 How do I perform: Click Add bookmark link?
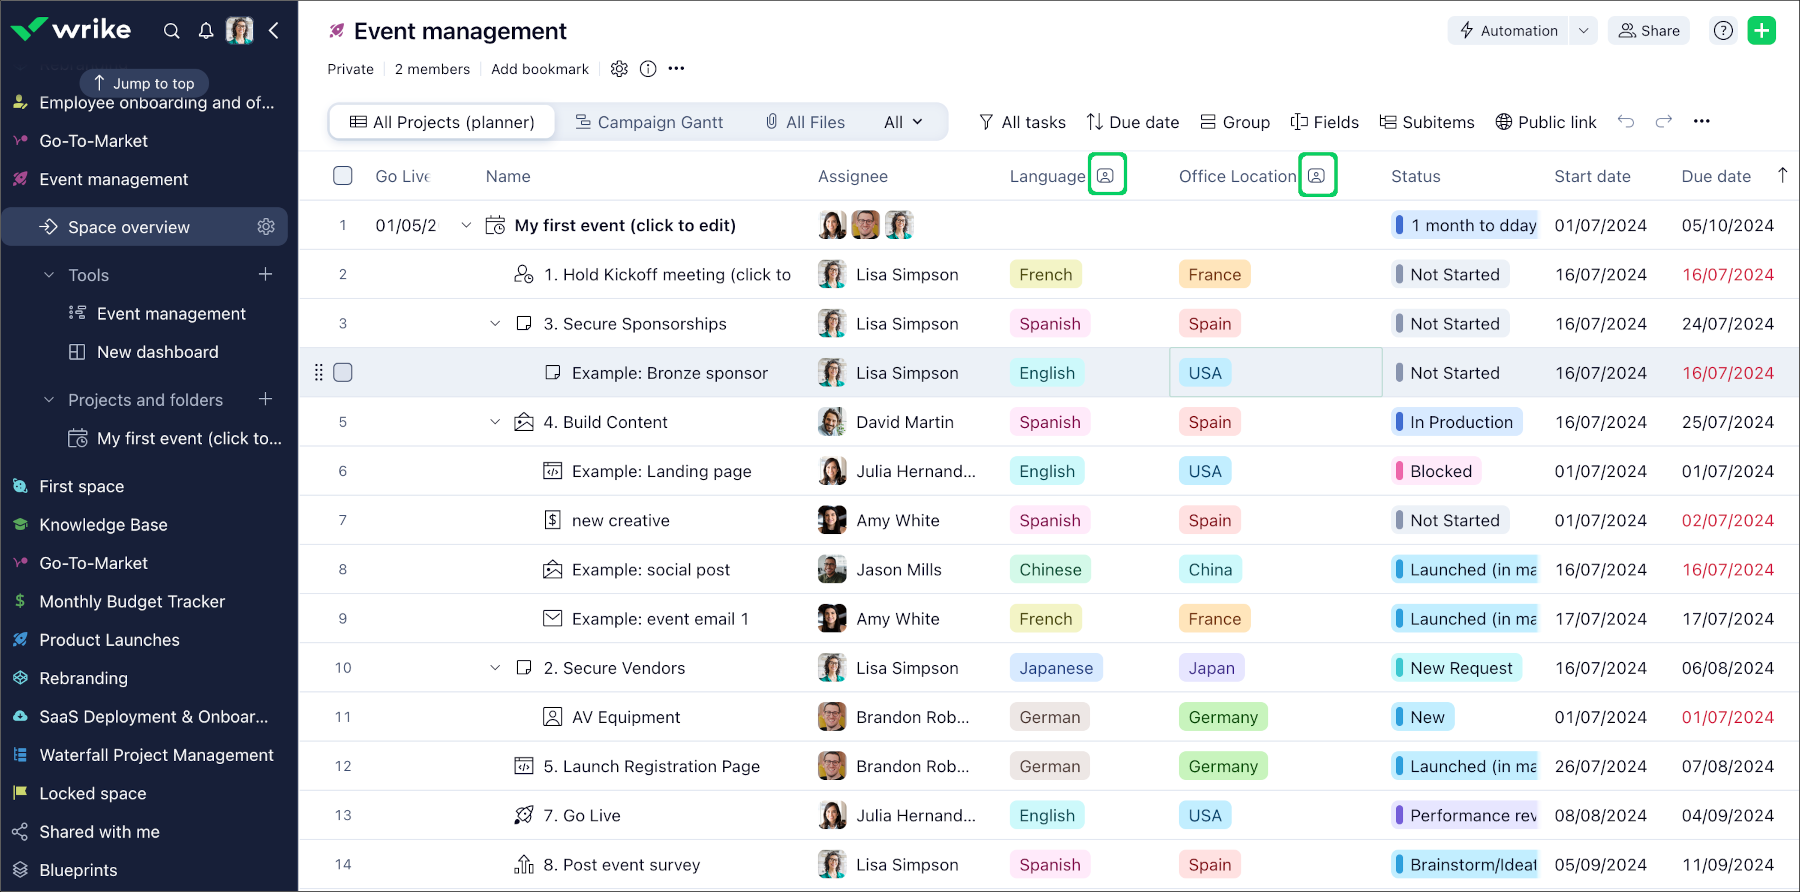pyautogui.click(x=540, y=69)
